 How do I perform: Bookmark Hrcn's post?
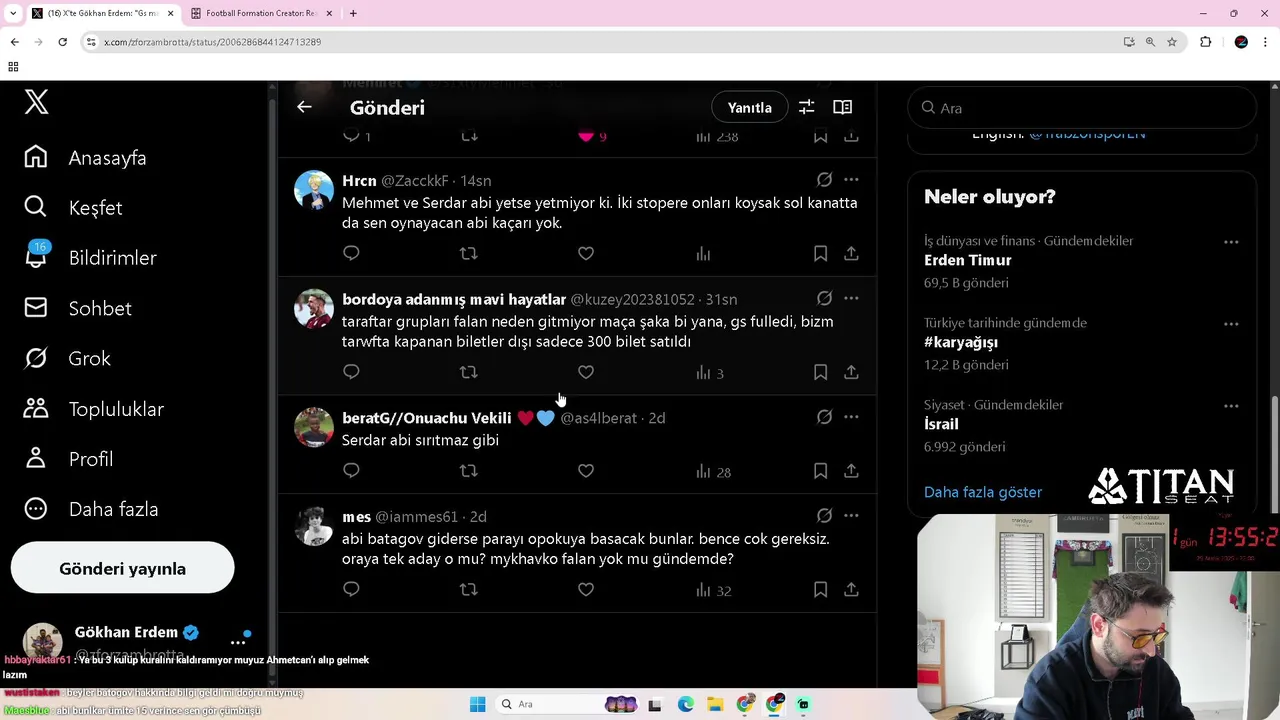click(x=820, y=254)
